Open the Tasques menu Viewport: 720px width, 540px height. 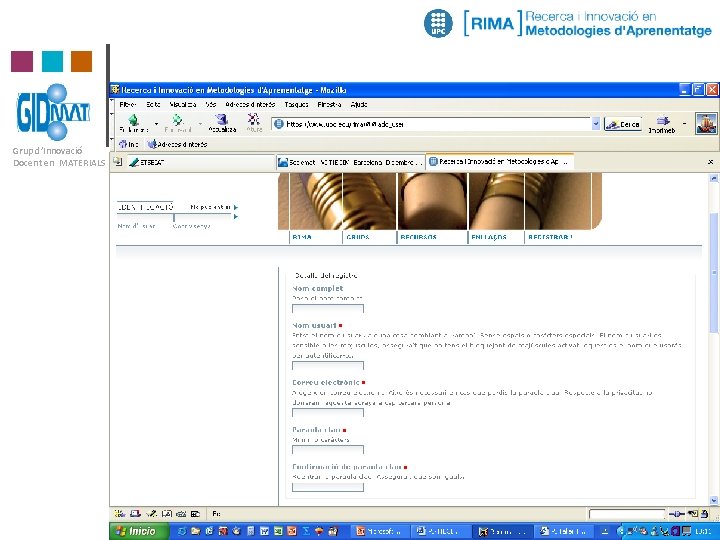tap(296, 104)
